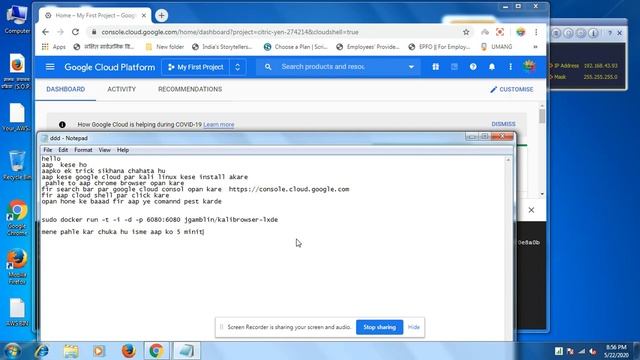Viewport: 640px width, 360px height.
Task: Open the New folder bookmark
Action: 164,47
